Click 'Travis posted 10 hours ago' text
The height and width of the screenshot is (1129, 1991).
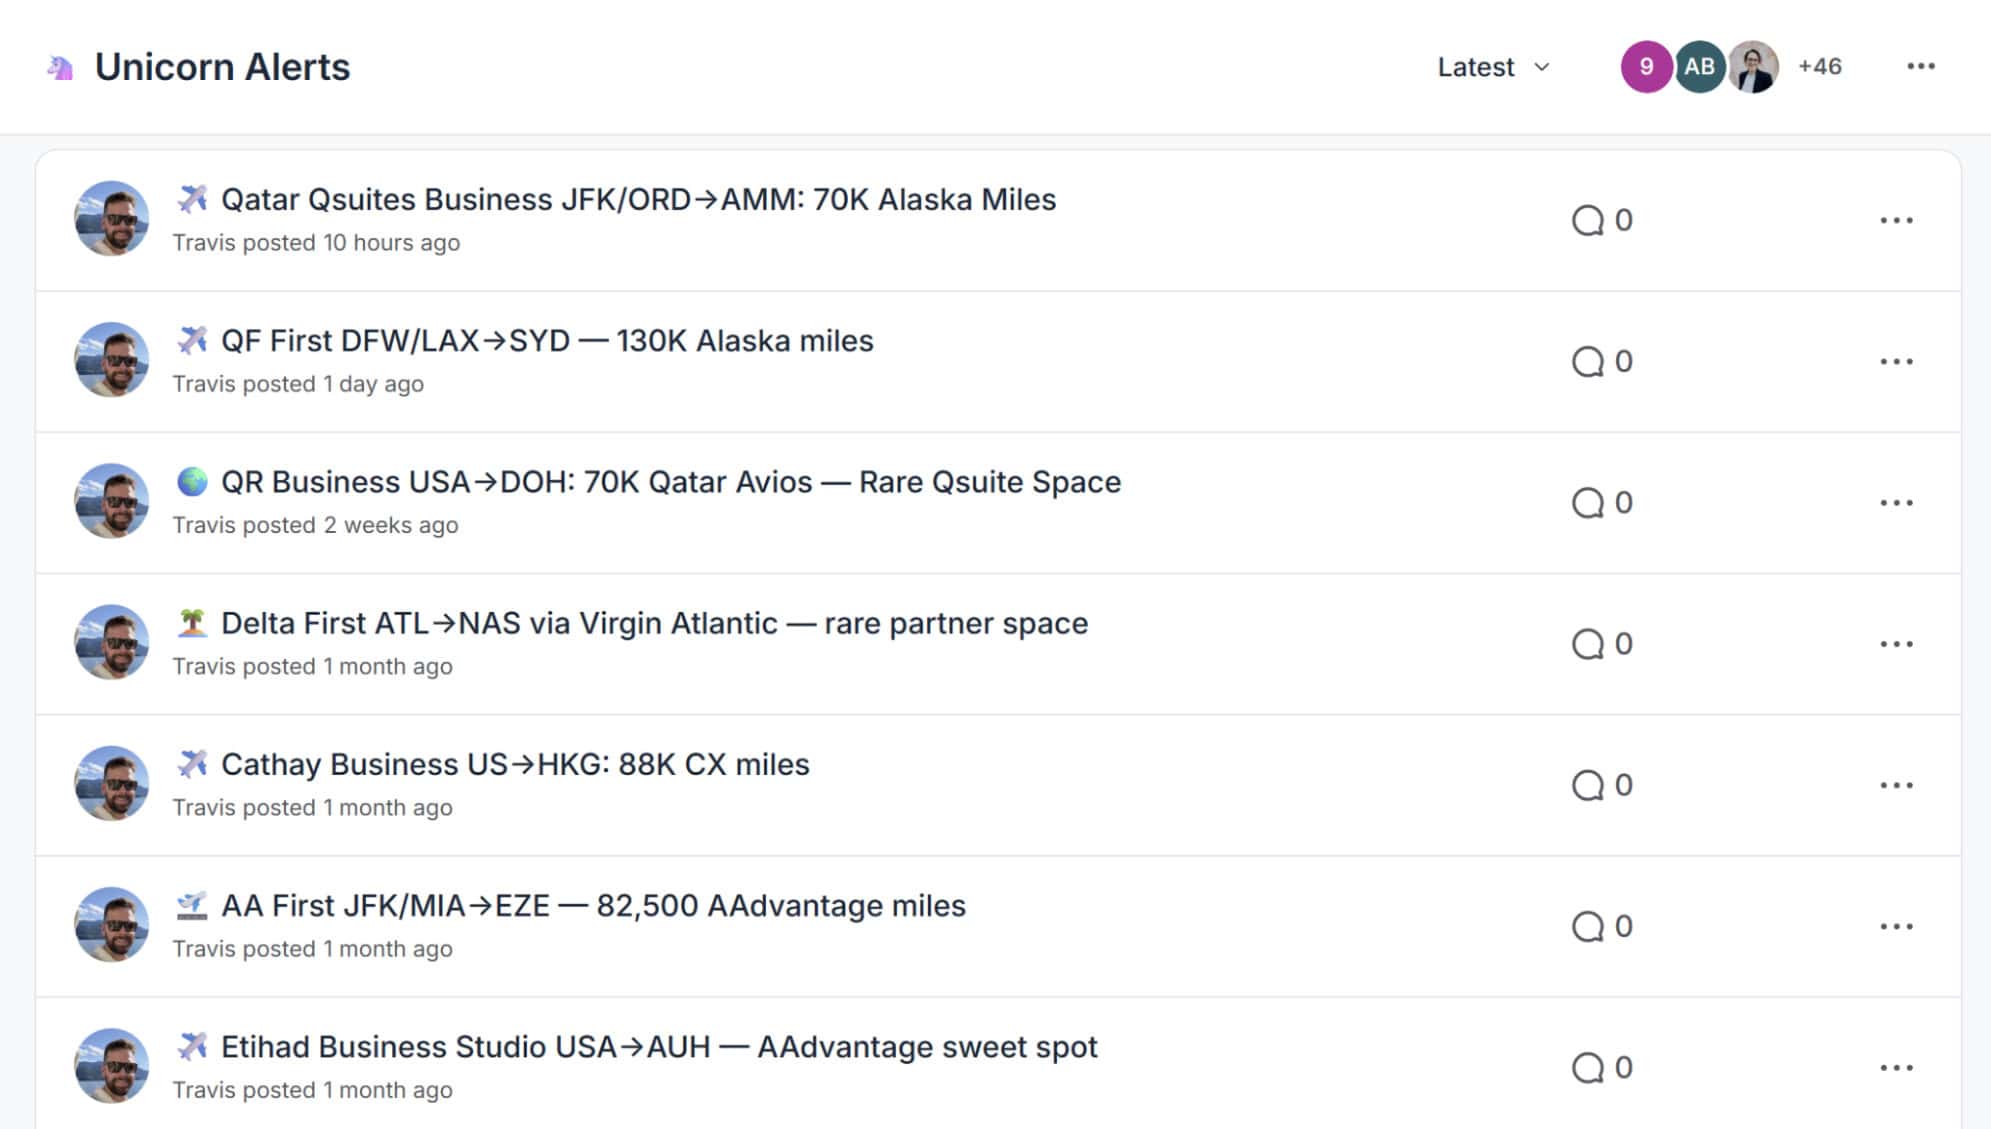click(x=316, y=243)
